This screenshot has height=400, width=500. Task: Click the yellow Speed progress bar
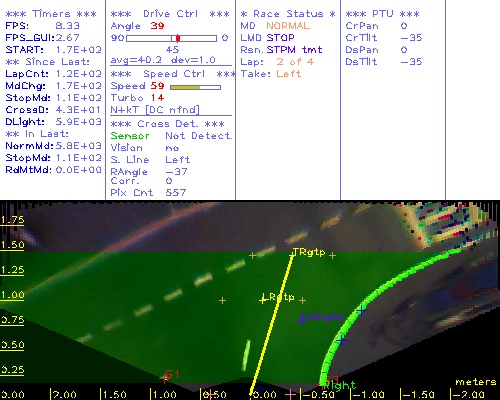(195, 87)
